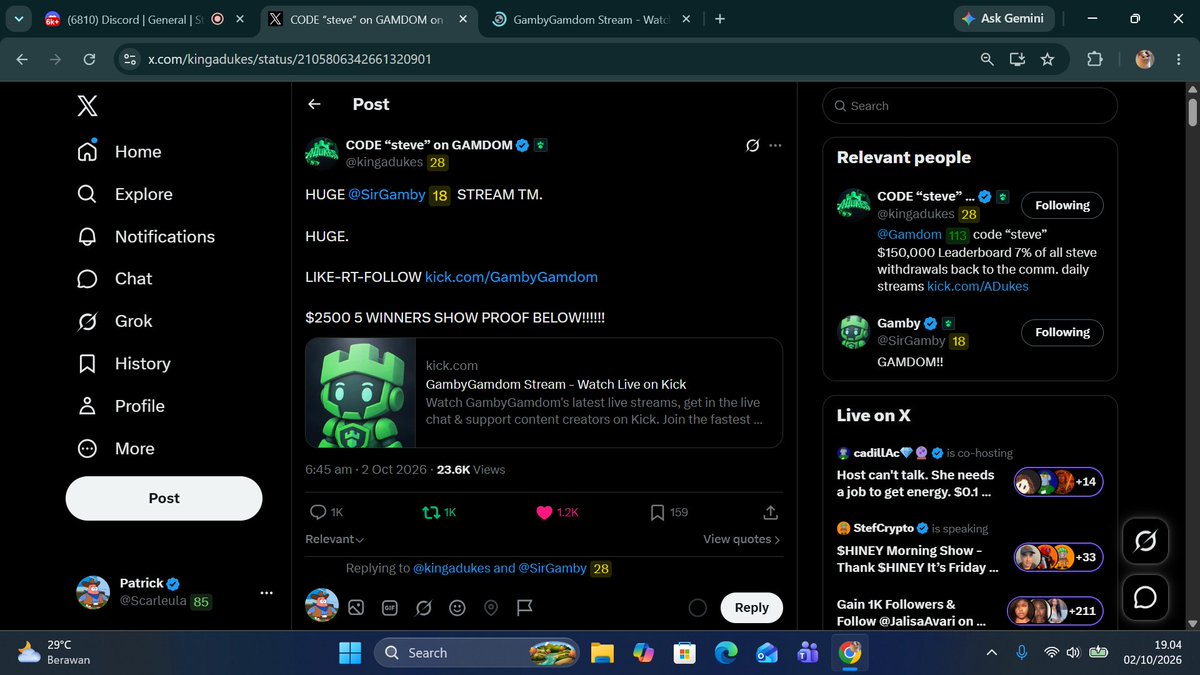Click the Grok icon in reply composer
Image resolution: width=1200 pixels, height=675 pixels.
(x=423, y=607)
